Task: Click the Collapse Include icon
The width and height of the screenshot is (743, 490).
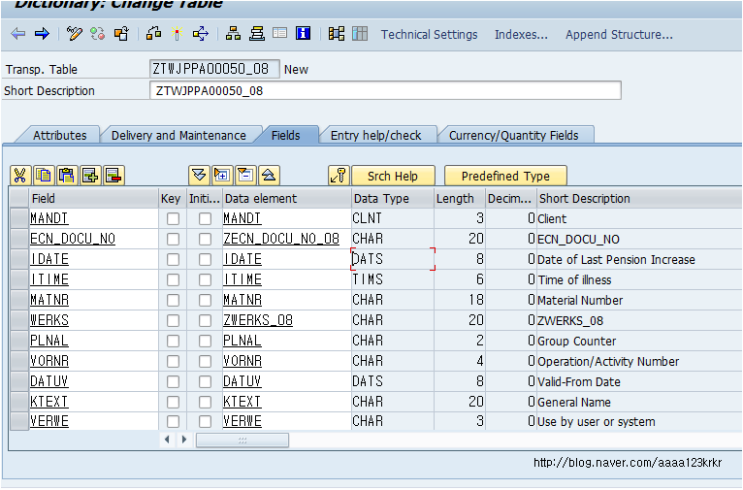Action: (245, 176)
